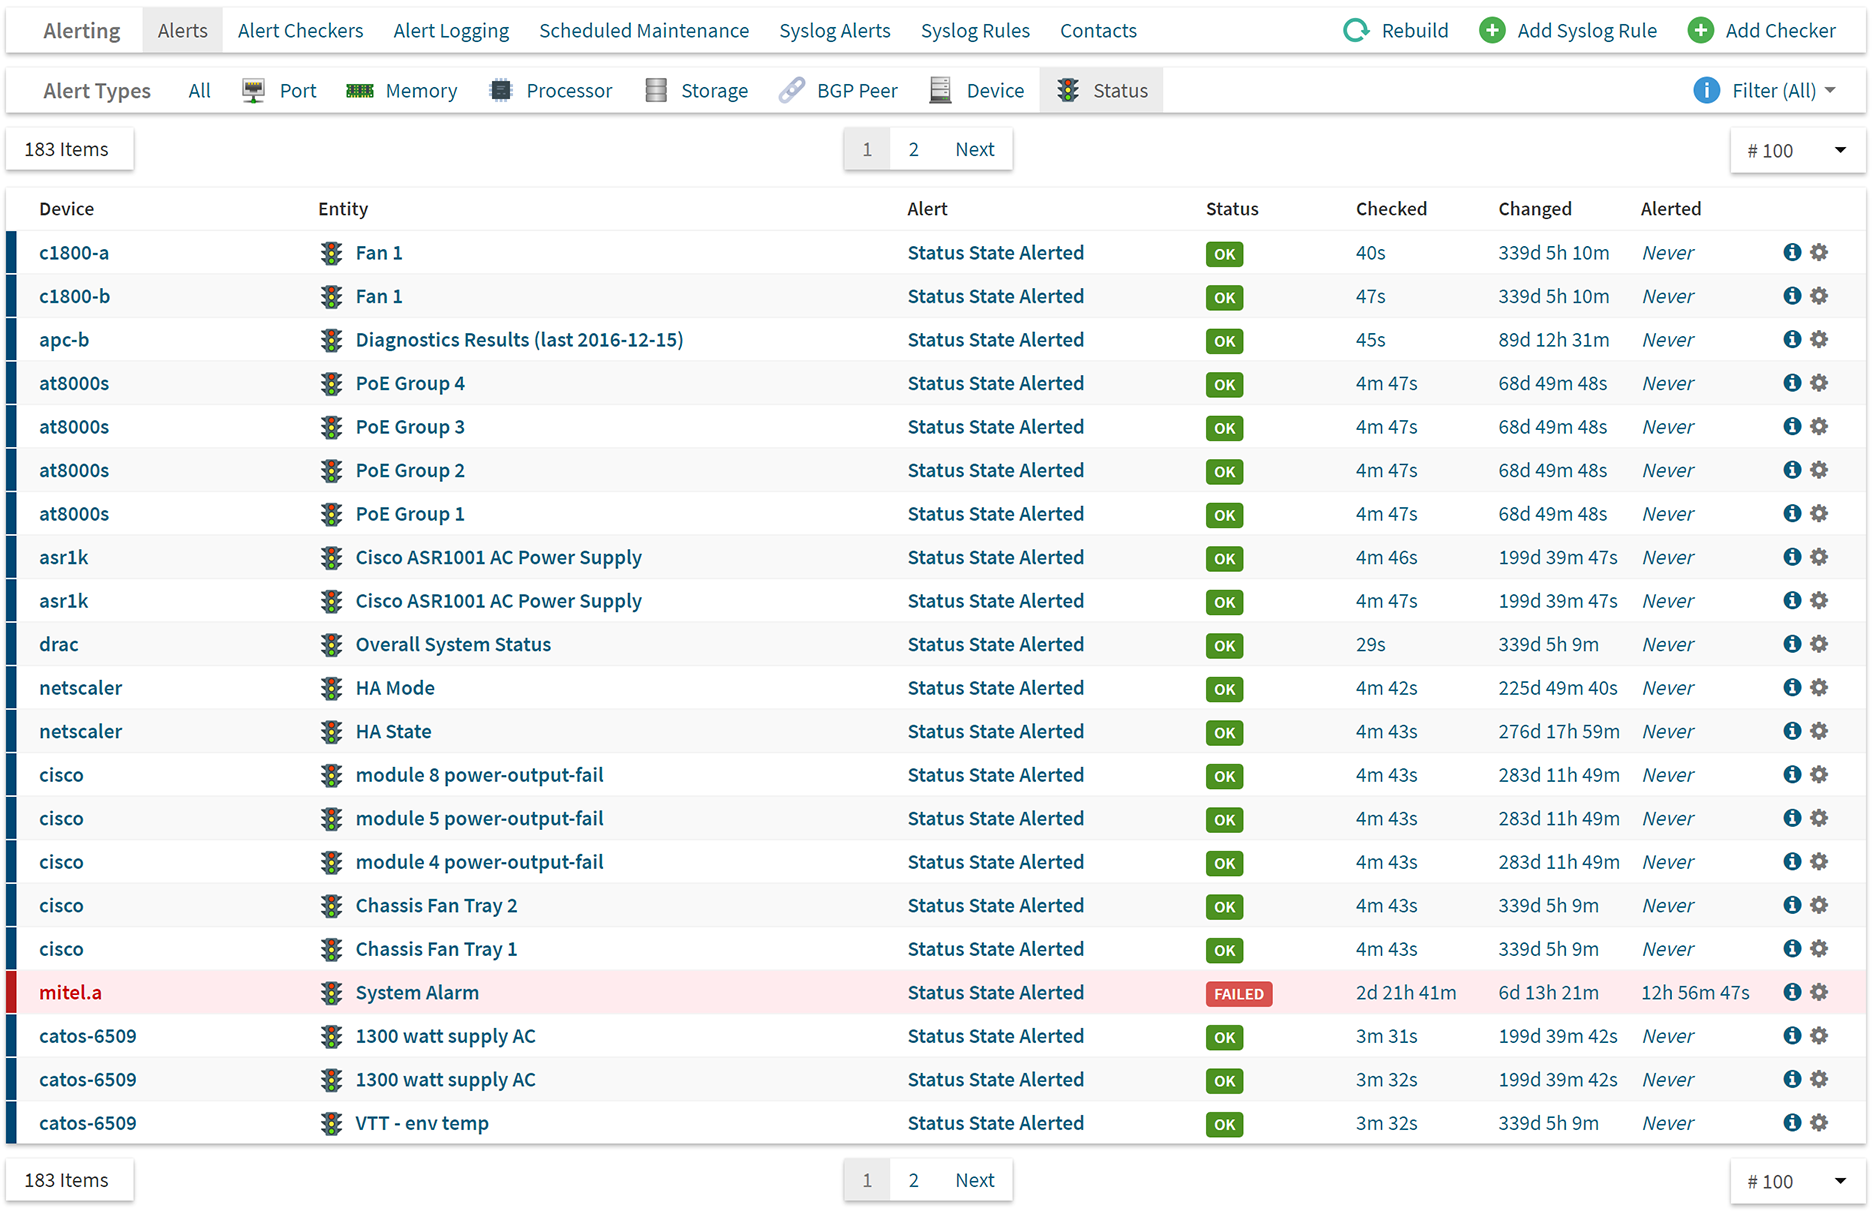1875x1211 pixels.
Task: Open settings gear for c1800-a Fan 1 row
Action: (x=1819, y=253)
